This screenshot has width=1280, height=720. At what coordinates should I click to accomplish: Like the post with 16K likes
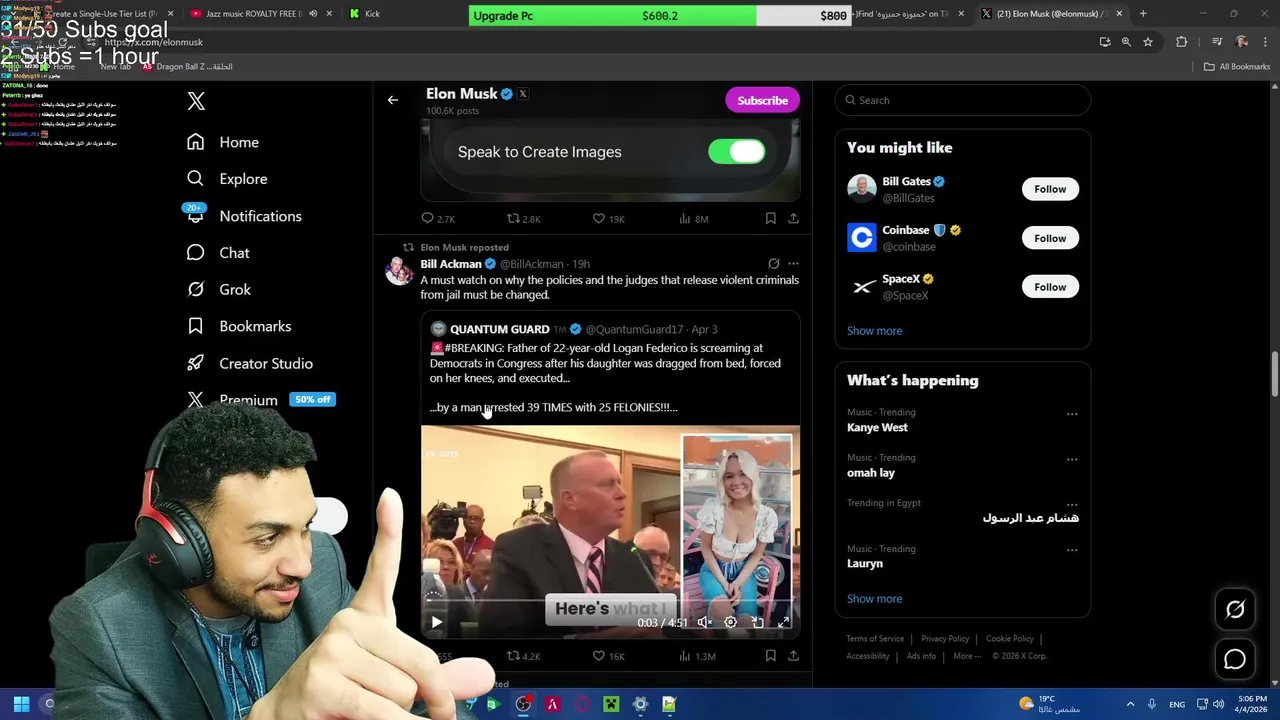(x=608, y=656)
